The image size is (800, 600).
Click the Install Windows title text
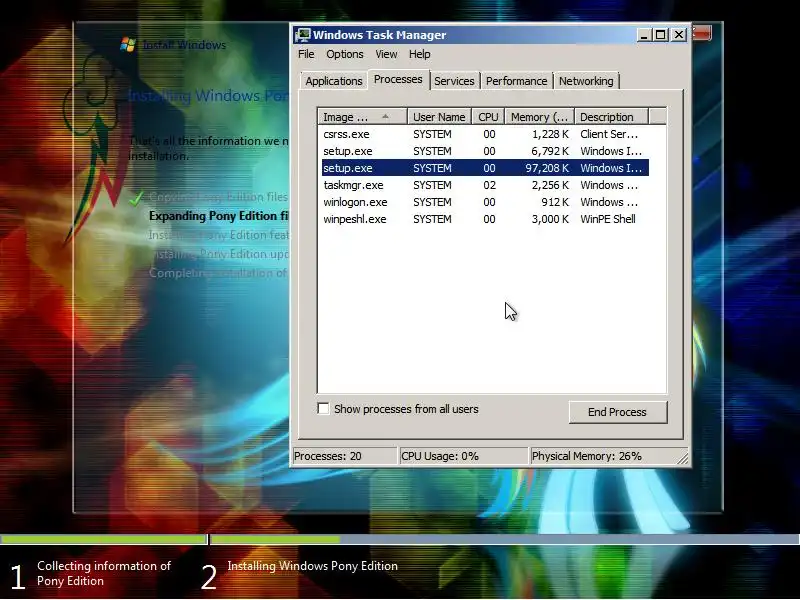[x=184, y=45]
